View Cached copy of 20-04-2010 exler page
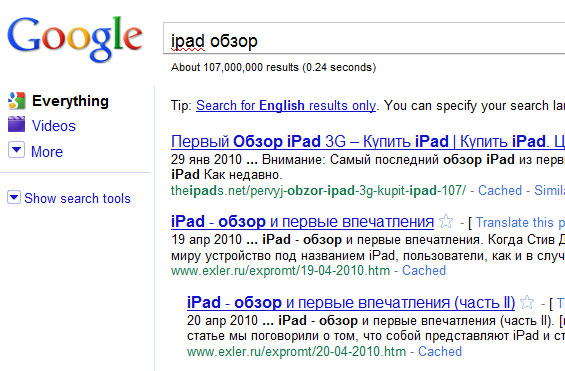 (440, 352)
